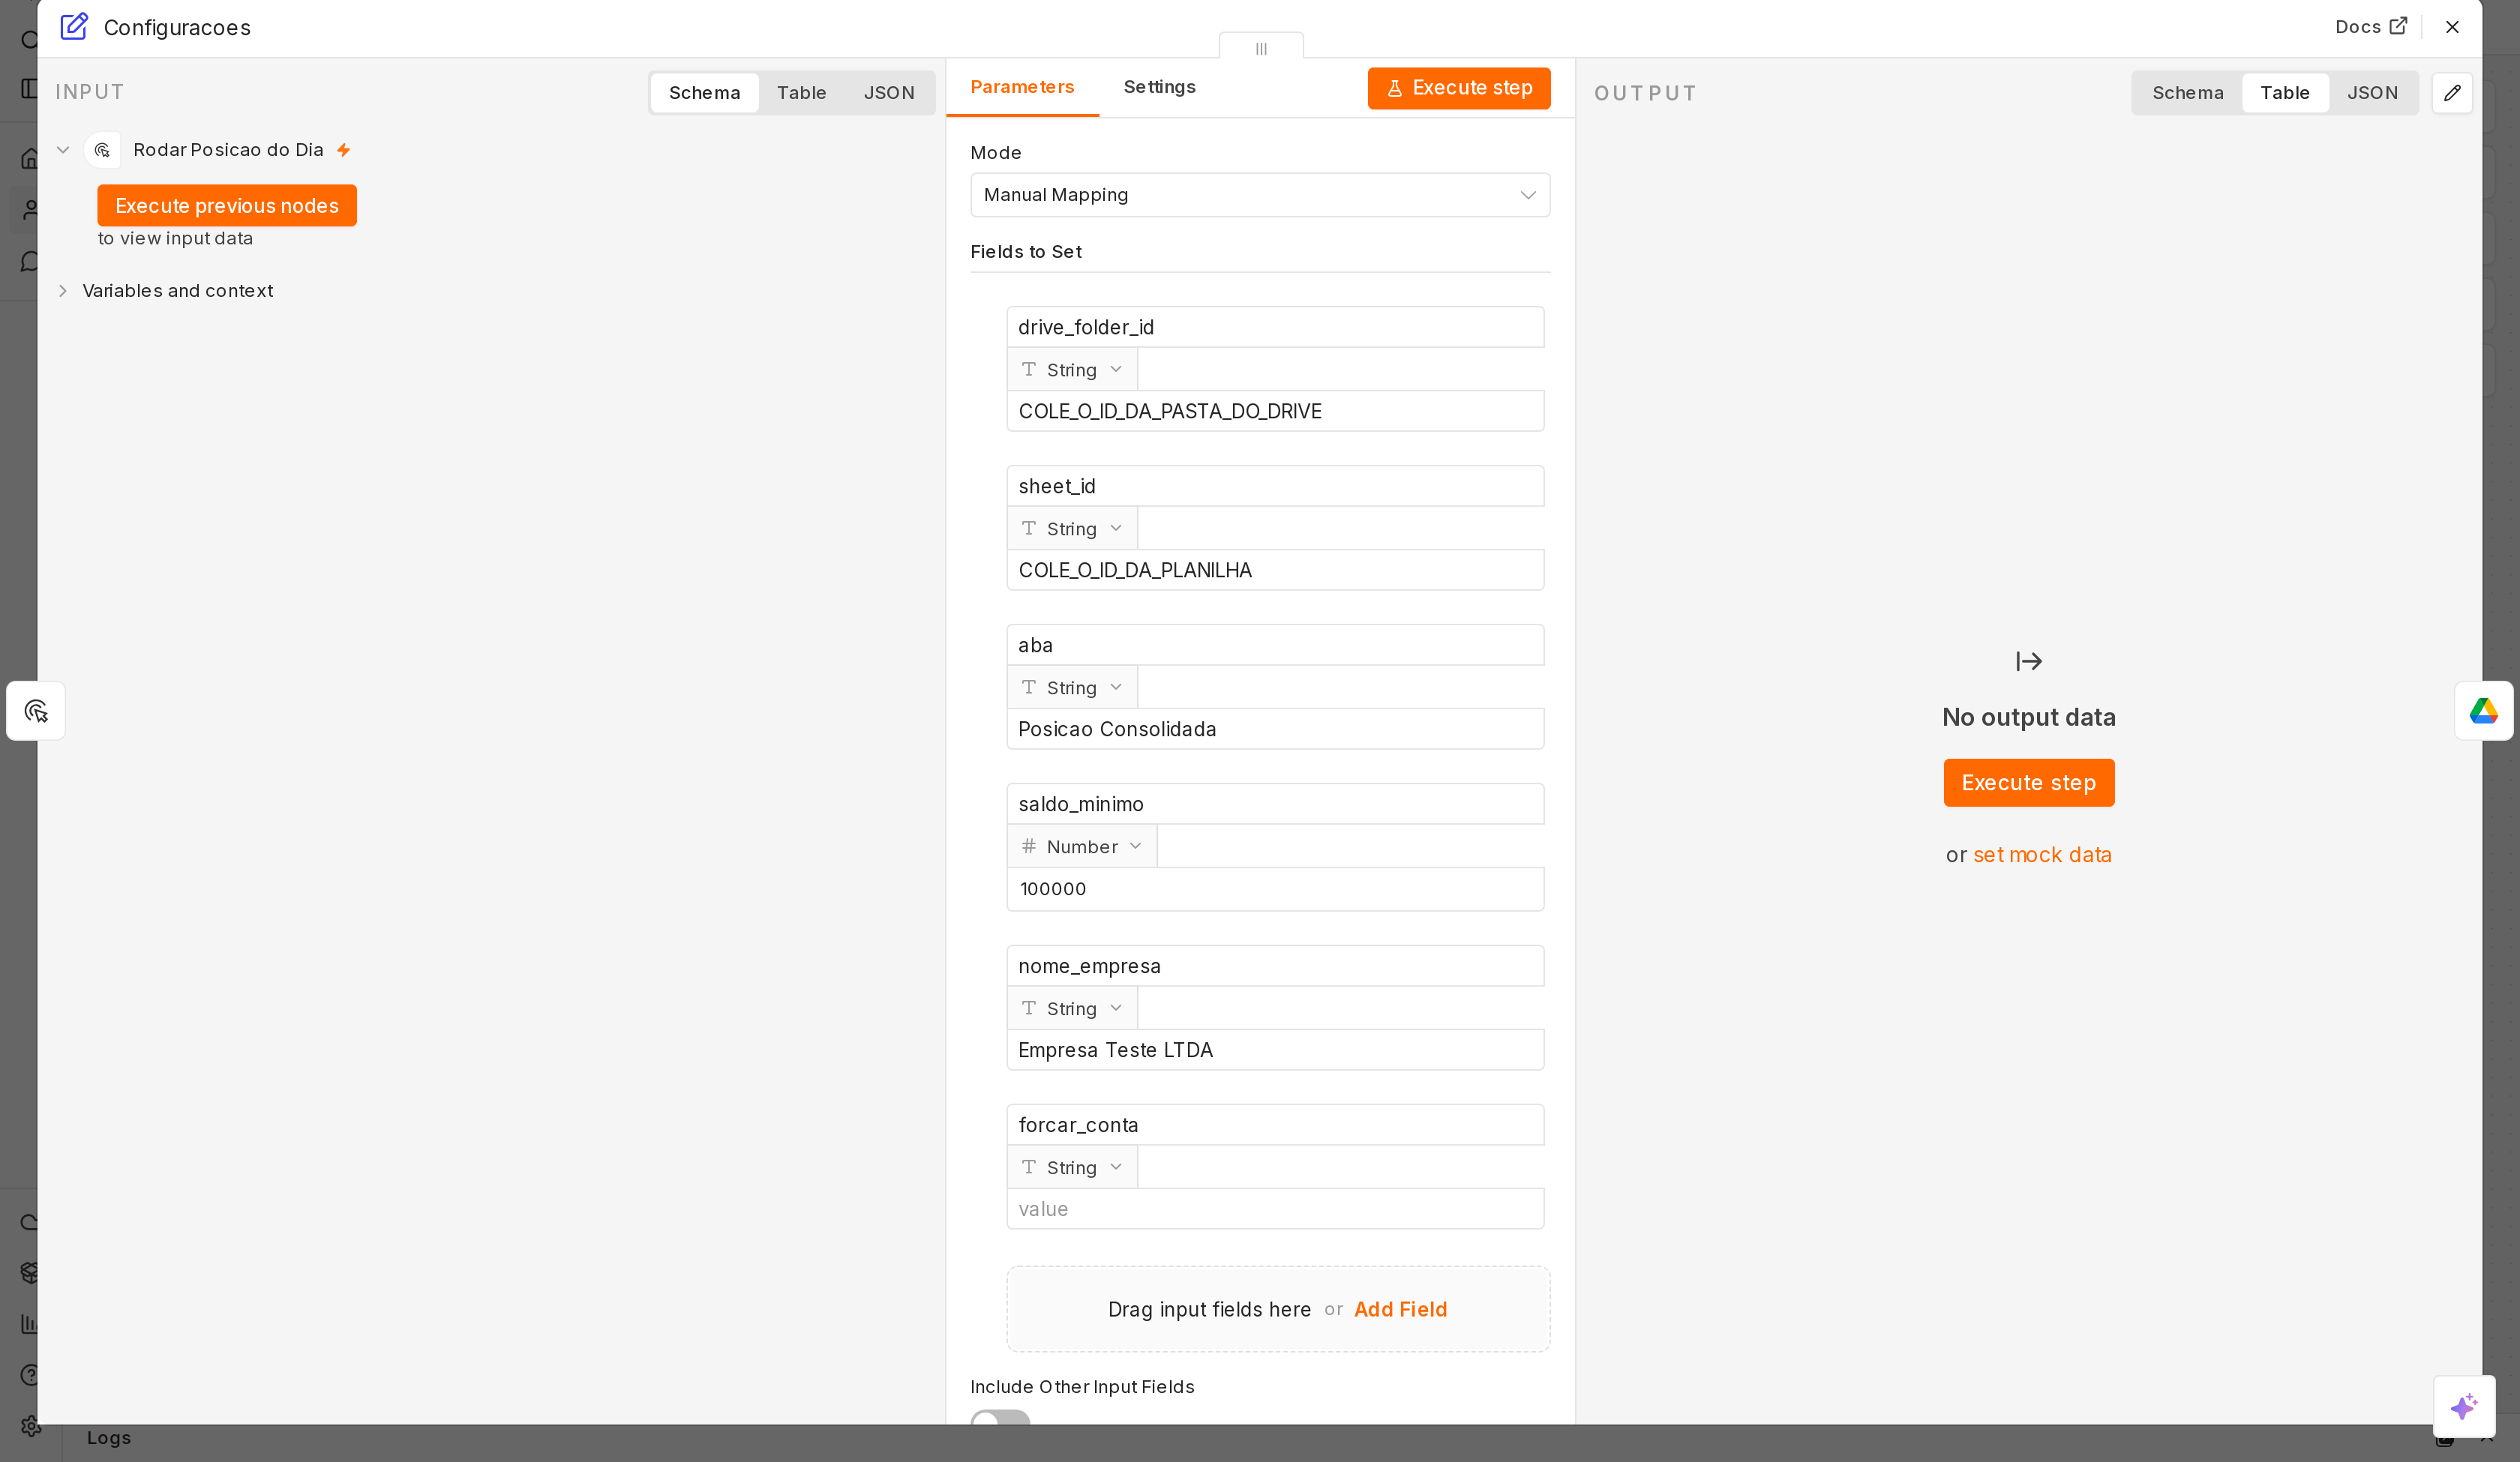Viewport: 2520px width, 1462px height.
Task: Click the Configuracoes rename pencil icon
Action: point(74,27)
